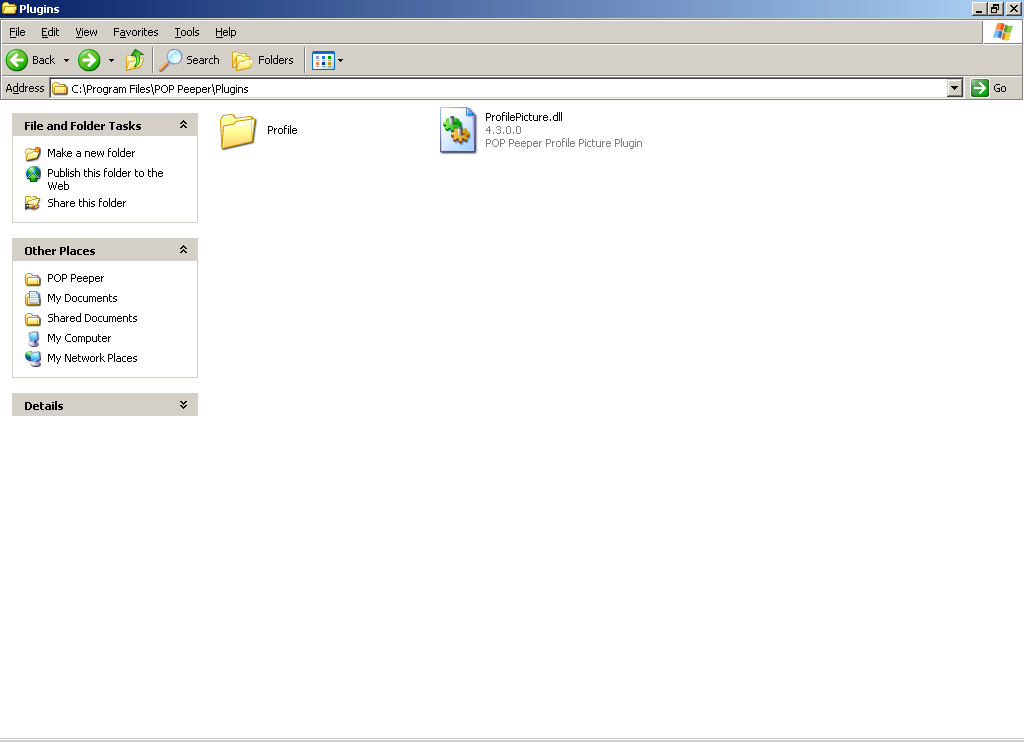Click the My Computer icon

coord(33,338)
